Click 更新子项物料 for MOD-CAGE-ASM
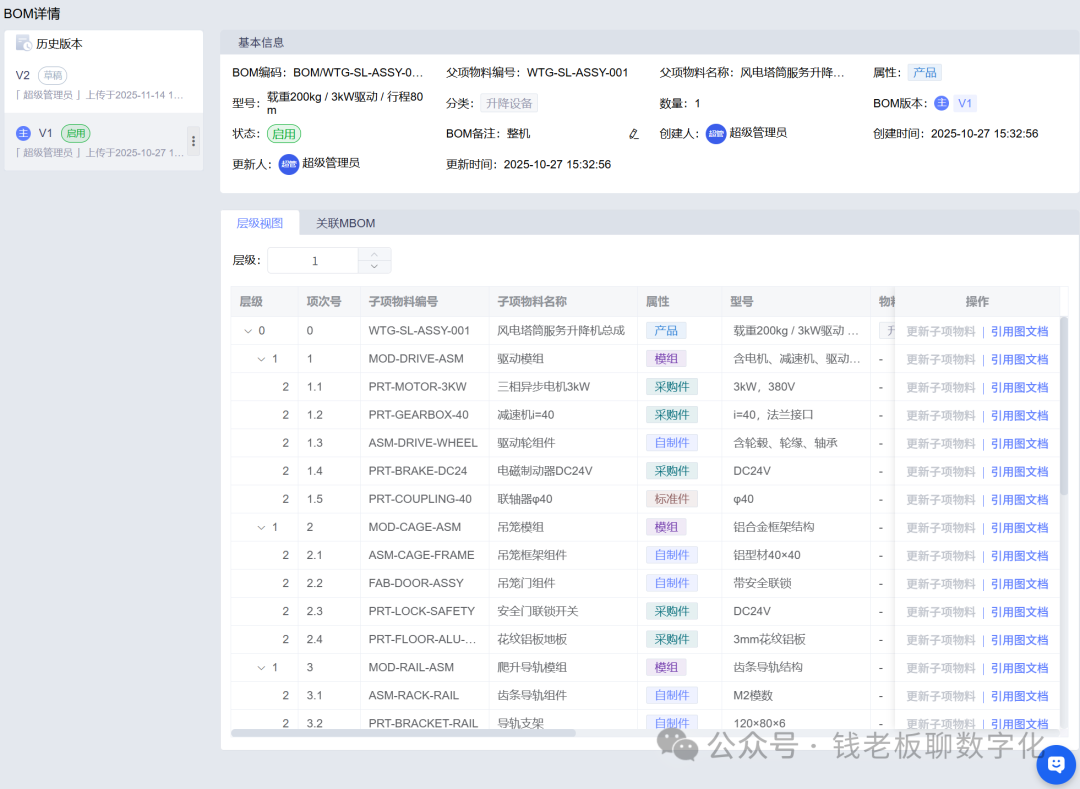Screen dimensions: 1080x789 (x=941, y=528)
